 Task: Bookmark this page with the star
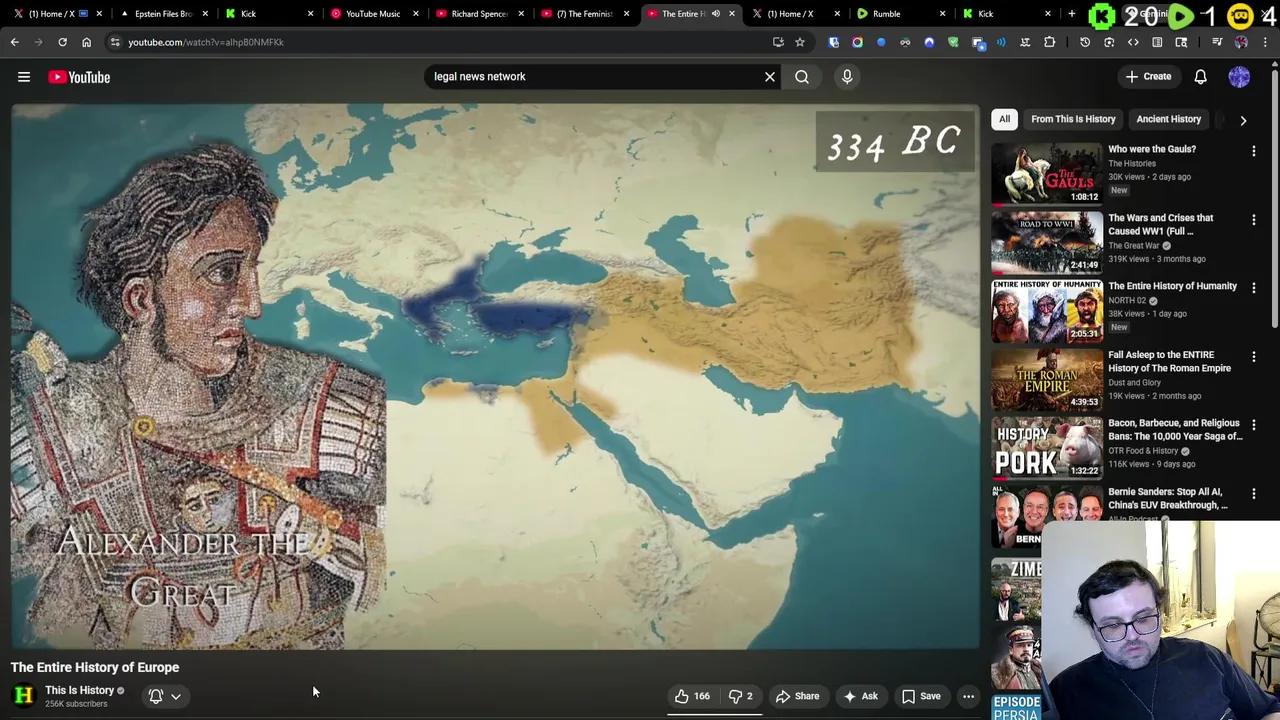tap(800, 42)
